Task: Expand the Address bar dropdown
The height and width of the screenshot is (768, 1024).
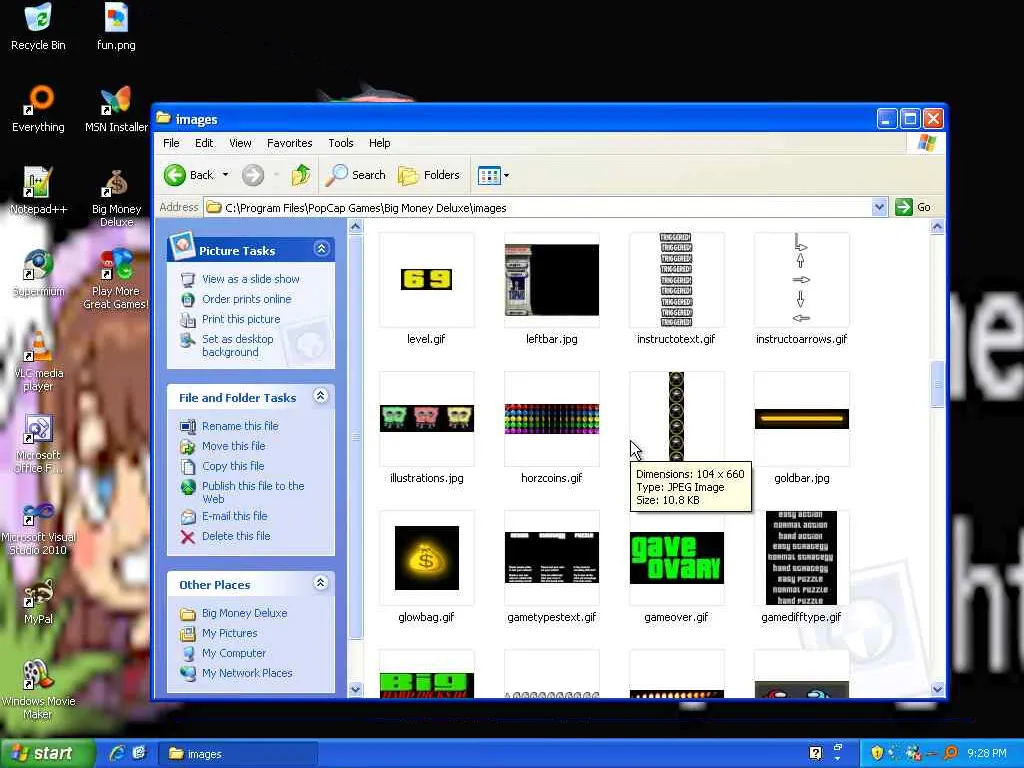Action: coord(879,207)
